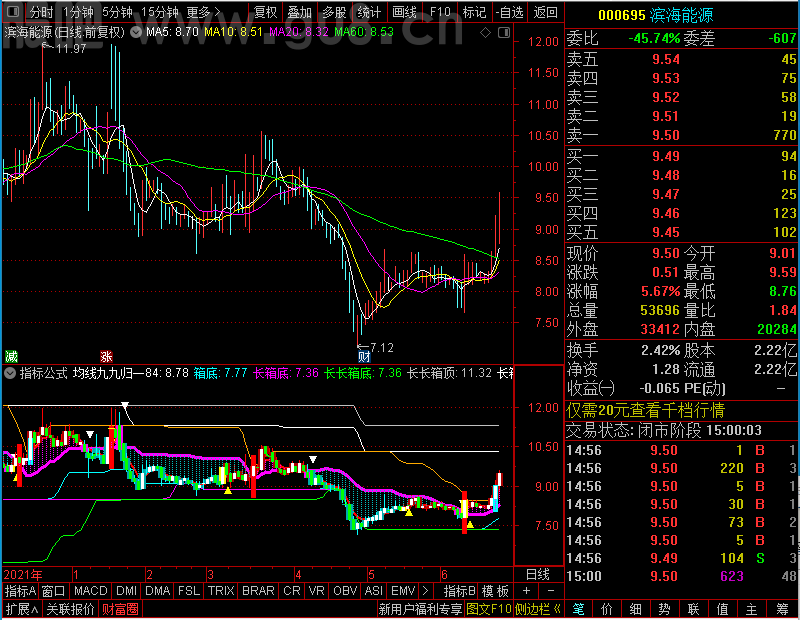This screenshot has height=620, width=800.
Task: Select the 筹 chip distribution tab
Action: [x=782, y=609]
